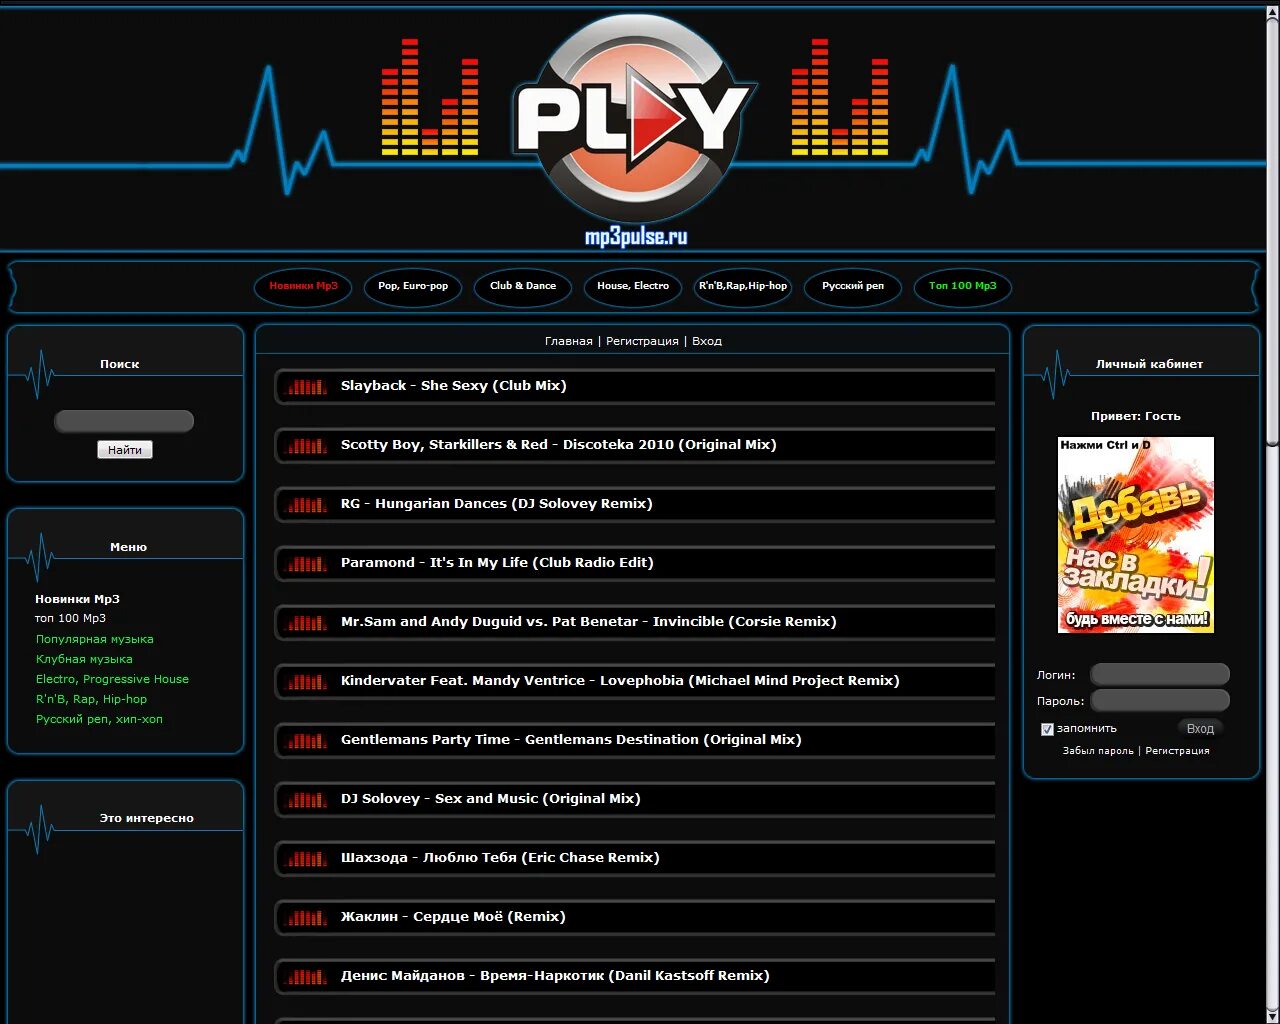1280x1024 pixels.
Task: Open track Kindervater Feat. Mandy Ventrice - Lovephobia
Action: pos(620,681)
